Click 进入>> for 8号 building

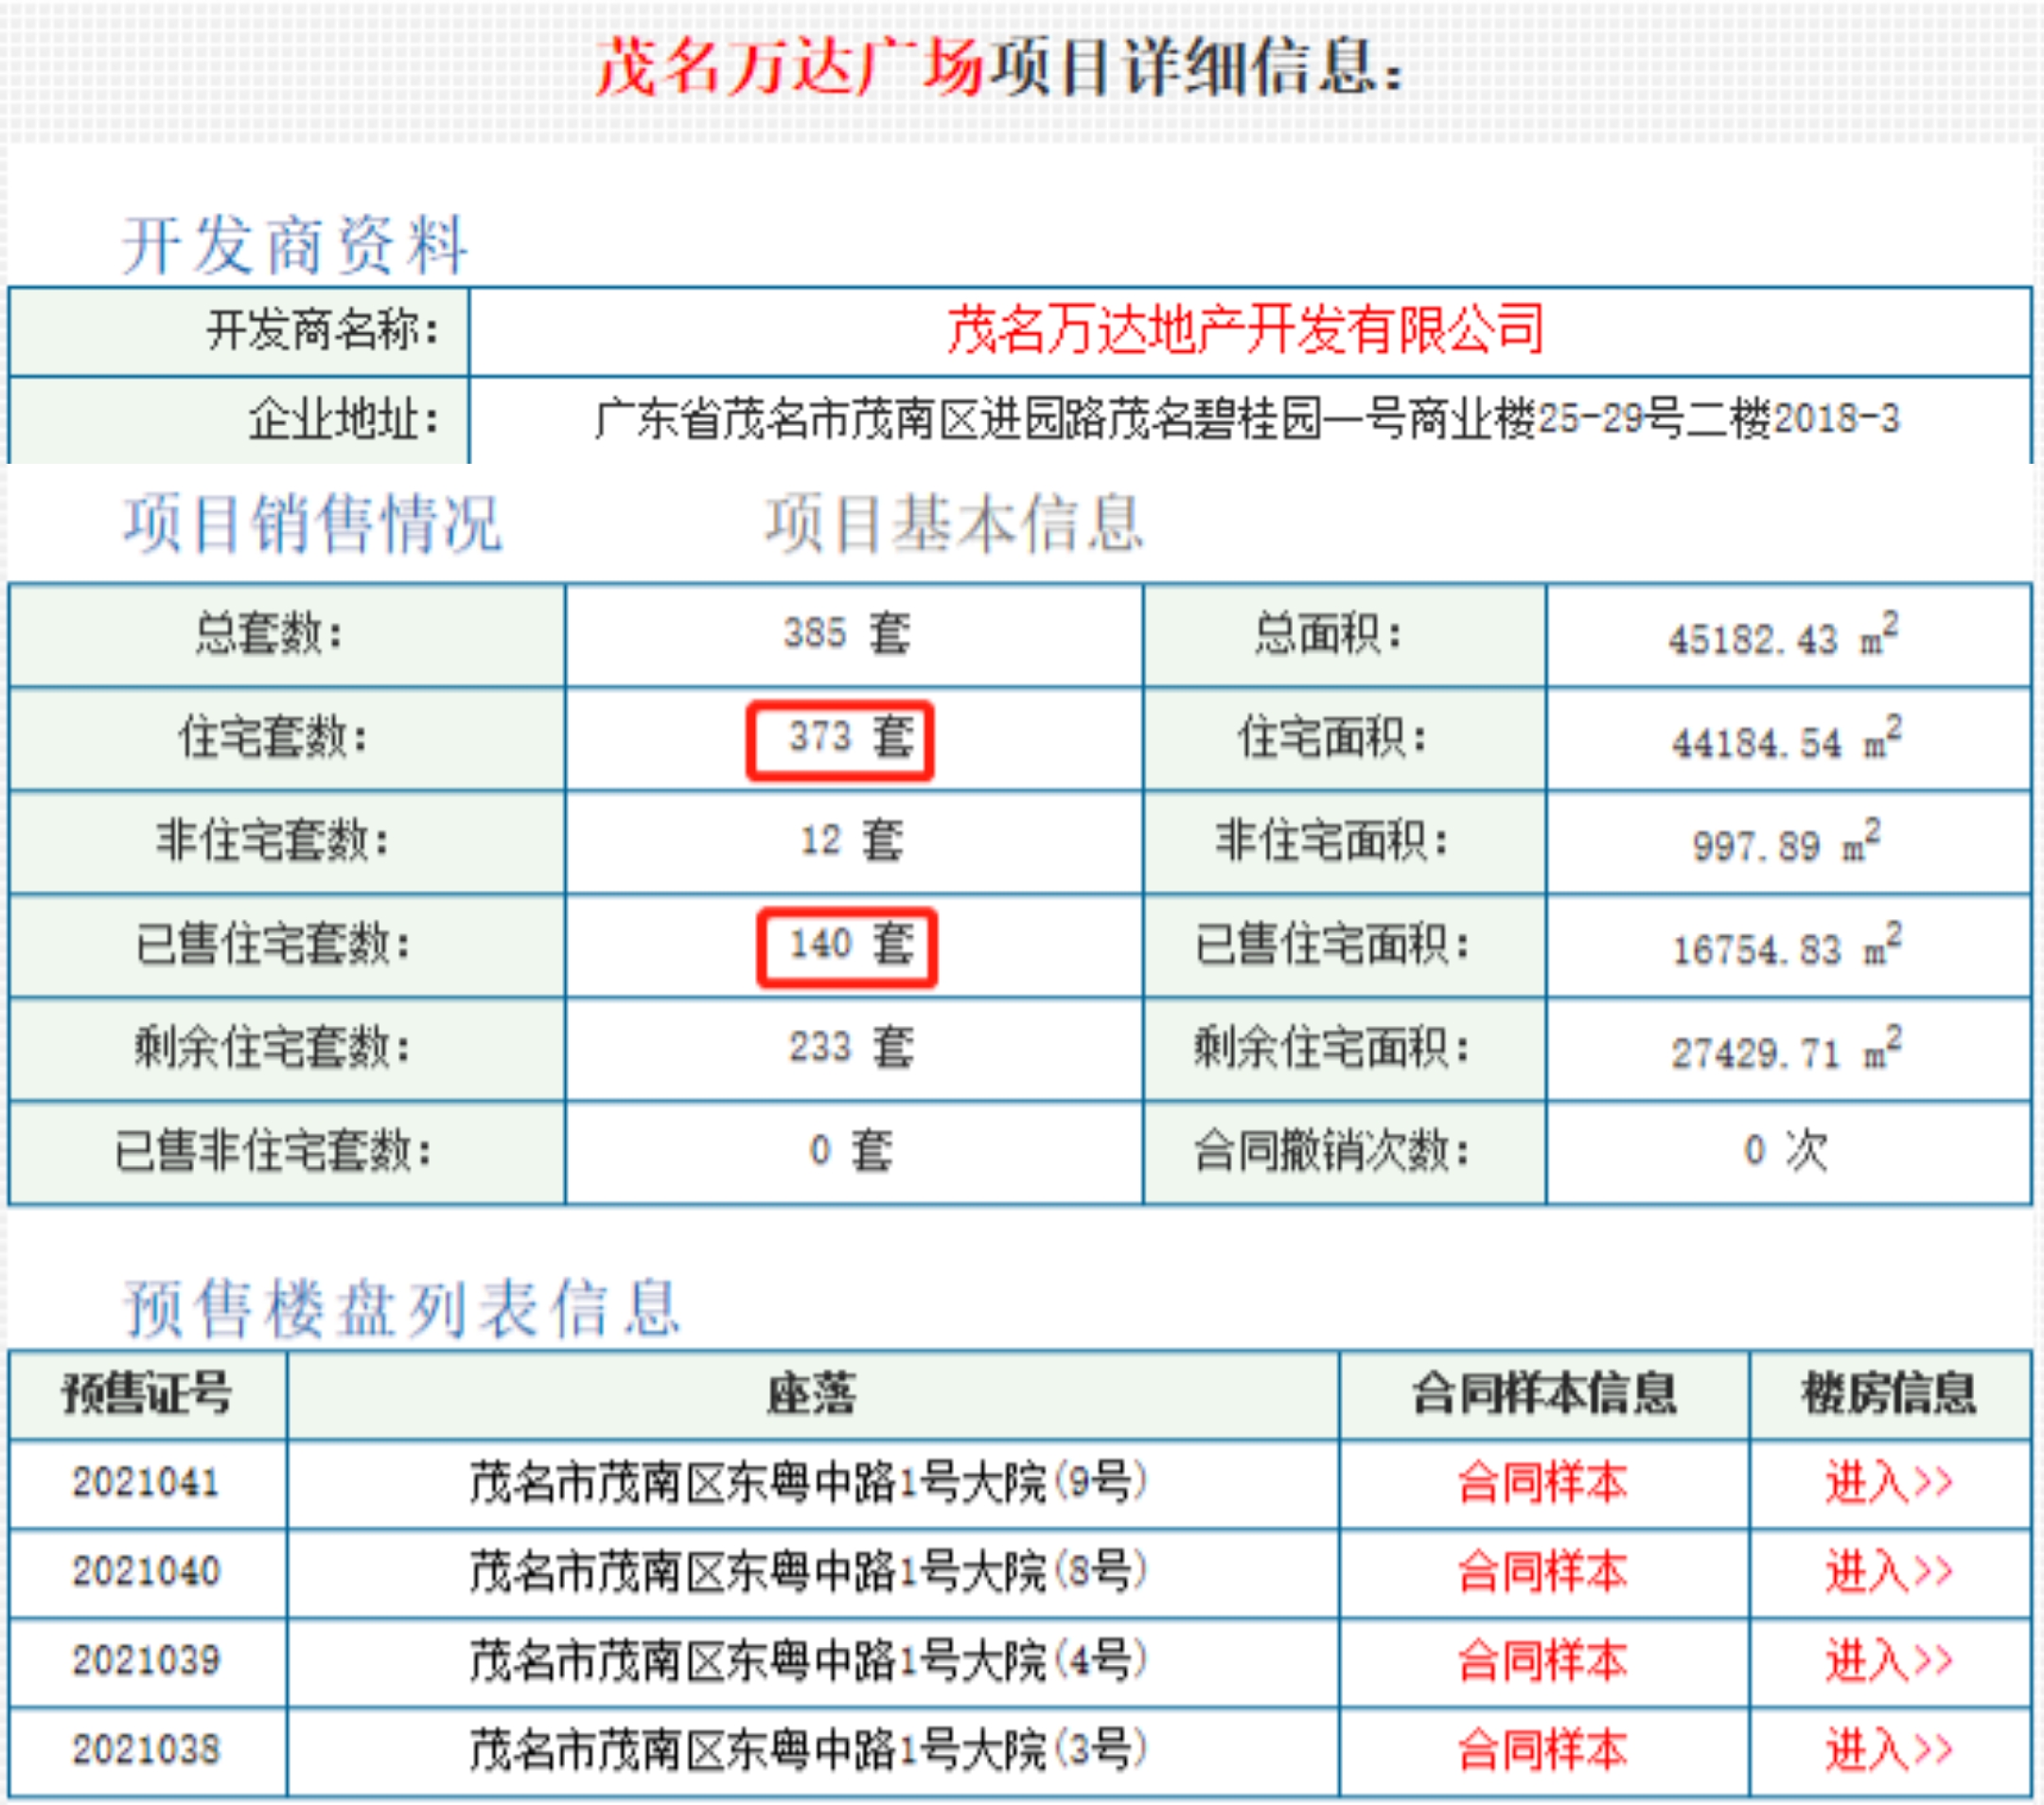coord(1889,1571)
